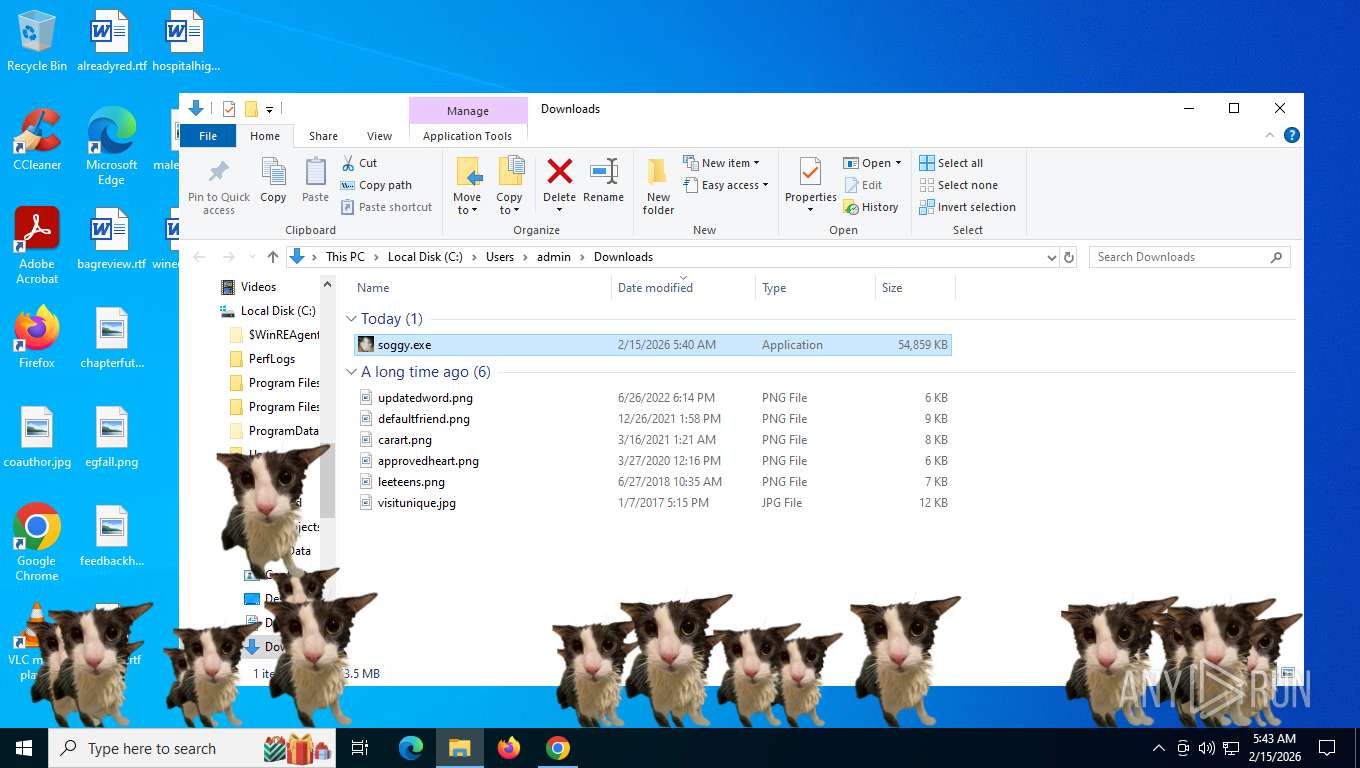Viewport: 1360px width, 768px height.
Task: Open Firefox from the taskbar
Action: pyautogui.click(x=509, y=748)
